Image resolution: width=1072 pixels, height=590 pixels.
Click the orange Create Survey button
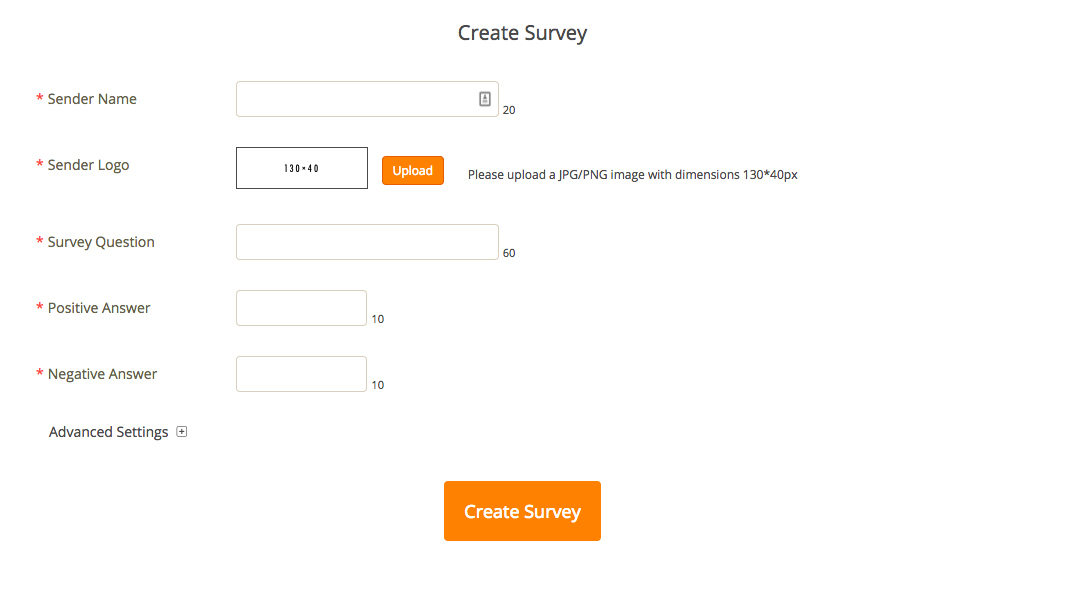click(x=522, y=511)
